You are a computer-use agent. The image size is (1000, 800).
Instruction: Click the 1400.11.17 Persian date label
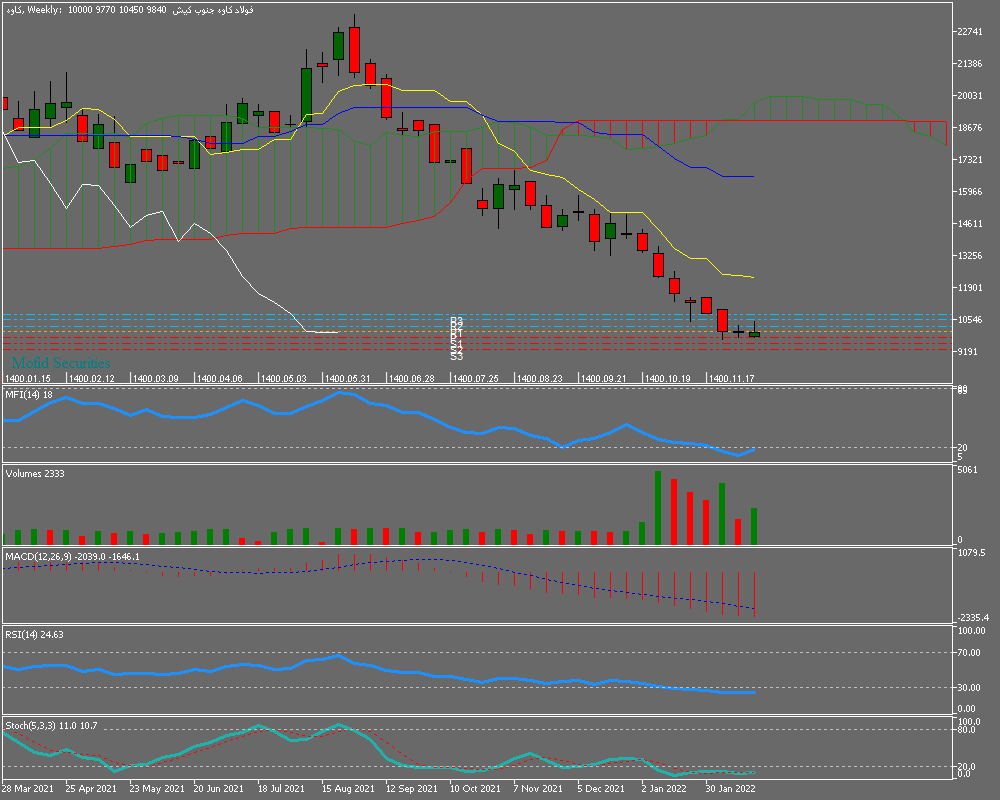click(x=730, y=379)
